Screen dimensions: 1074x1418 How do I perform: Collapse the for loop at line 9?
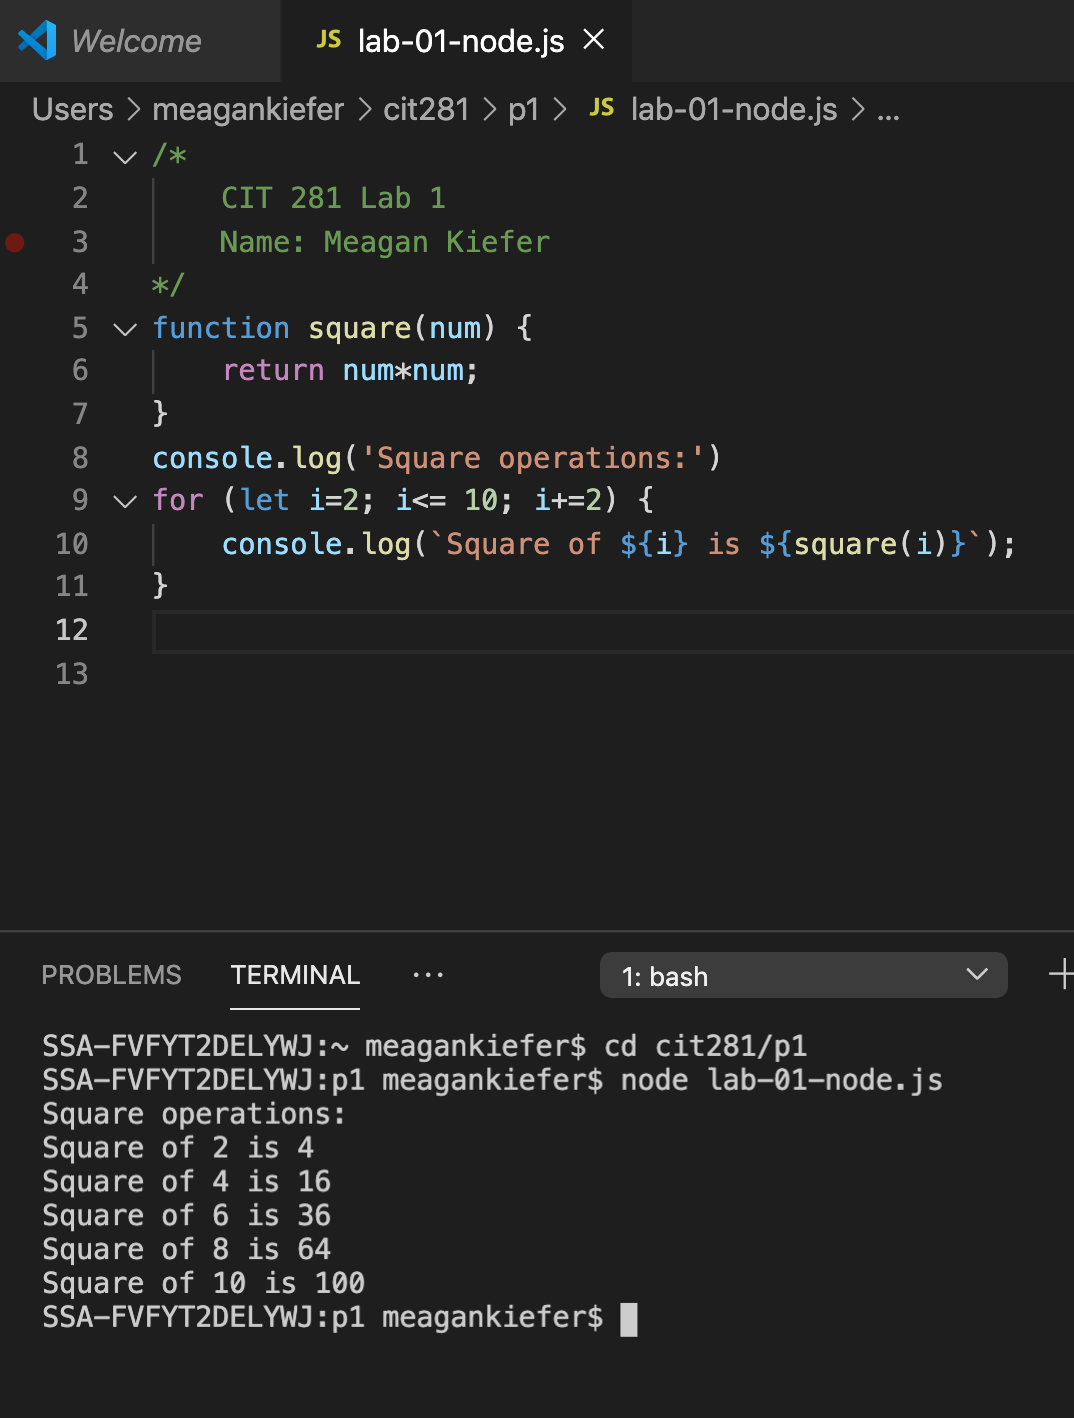click(125, 501)
